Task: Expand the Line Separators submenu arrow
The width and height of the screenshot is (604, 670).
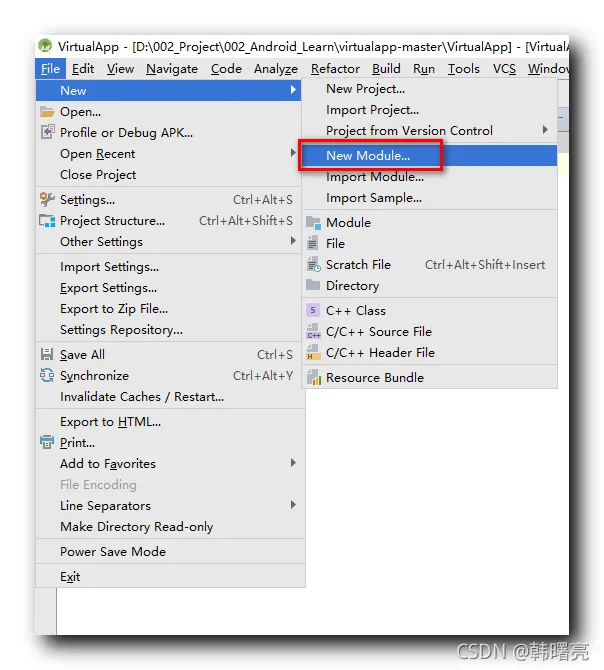Action: (293, 505)
